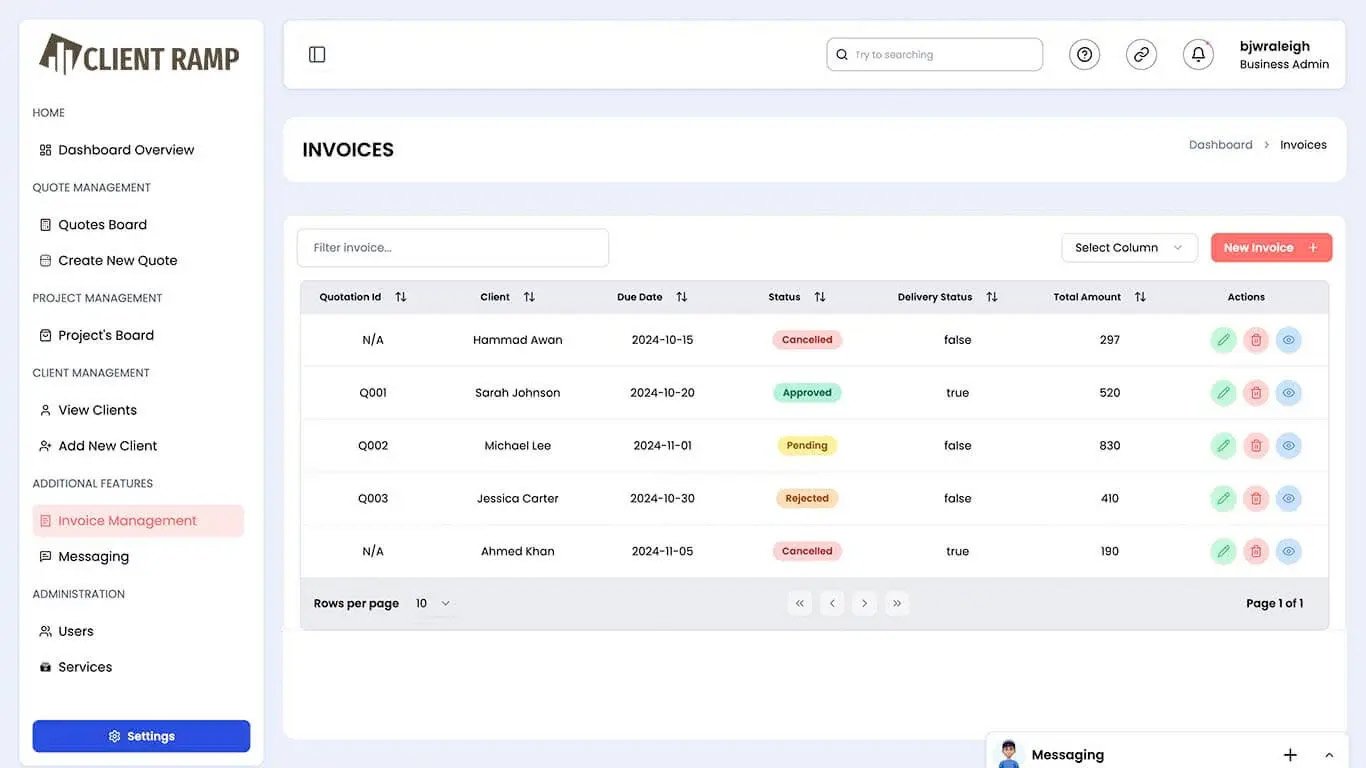Click the Filter invoice input field

(453, 248)
